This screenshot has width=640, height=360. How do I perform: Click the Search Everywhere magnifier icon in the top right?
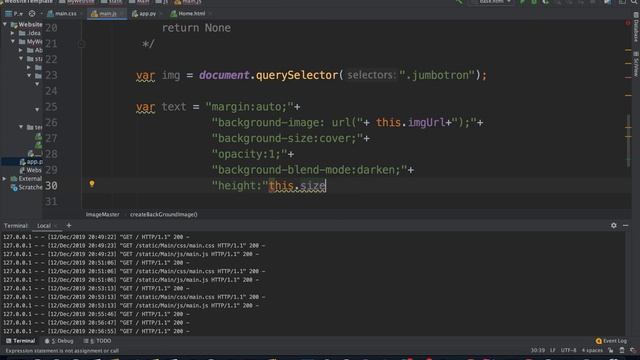pyautogui.click(x=634, y=2)
